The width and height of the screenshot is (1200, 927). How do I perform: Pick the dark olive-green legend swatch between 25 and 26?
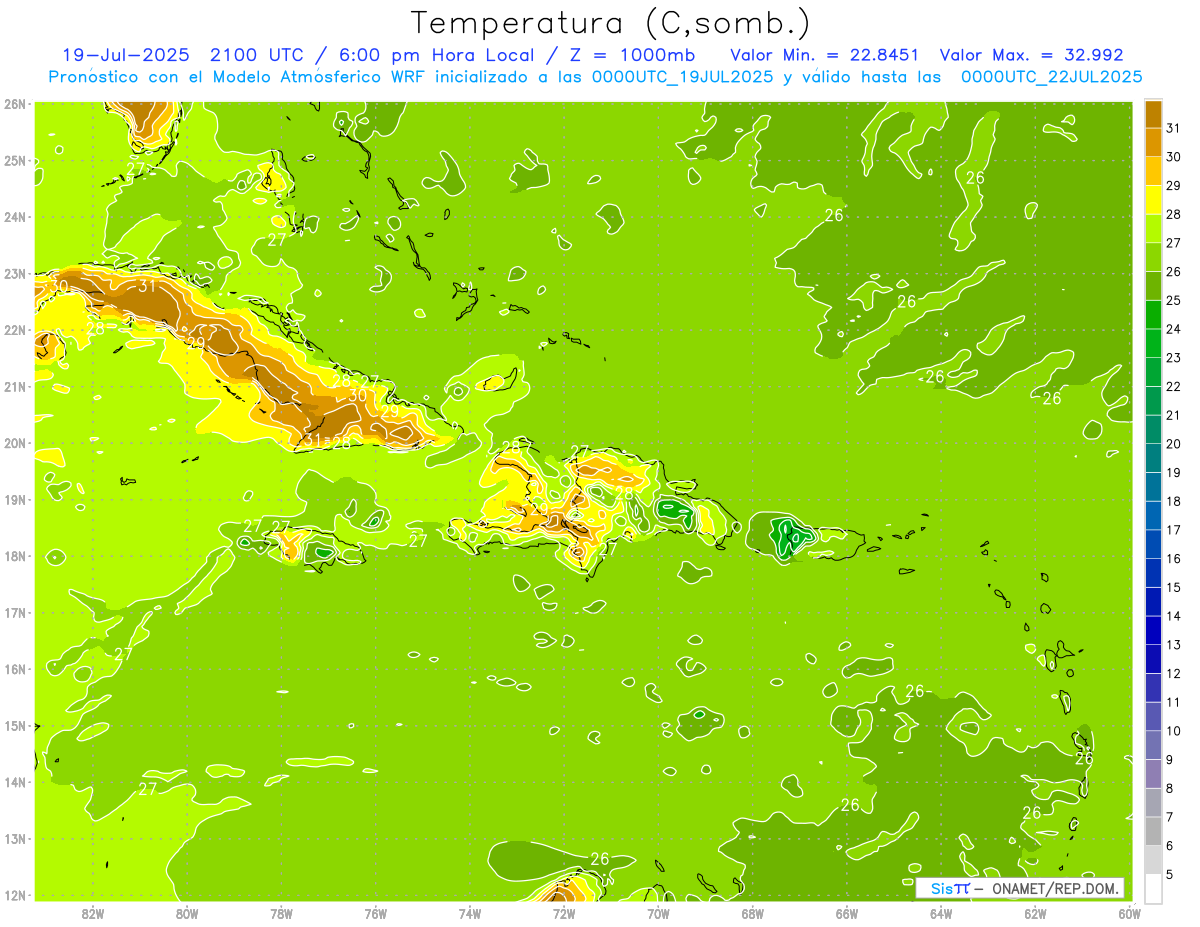(1154, 286)
